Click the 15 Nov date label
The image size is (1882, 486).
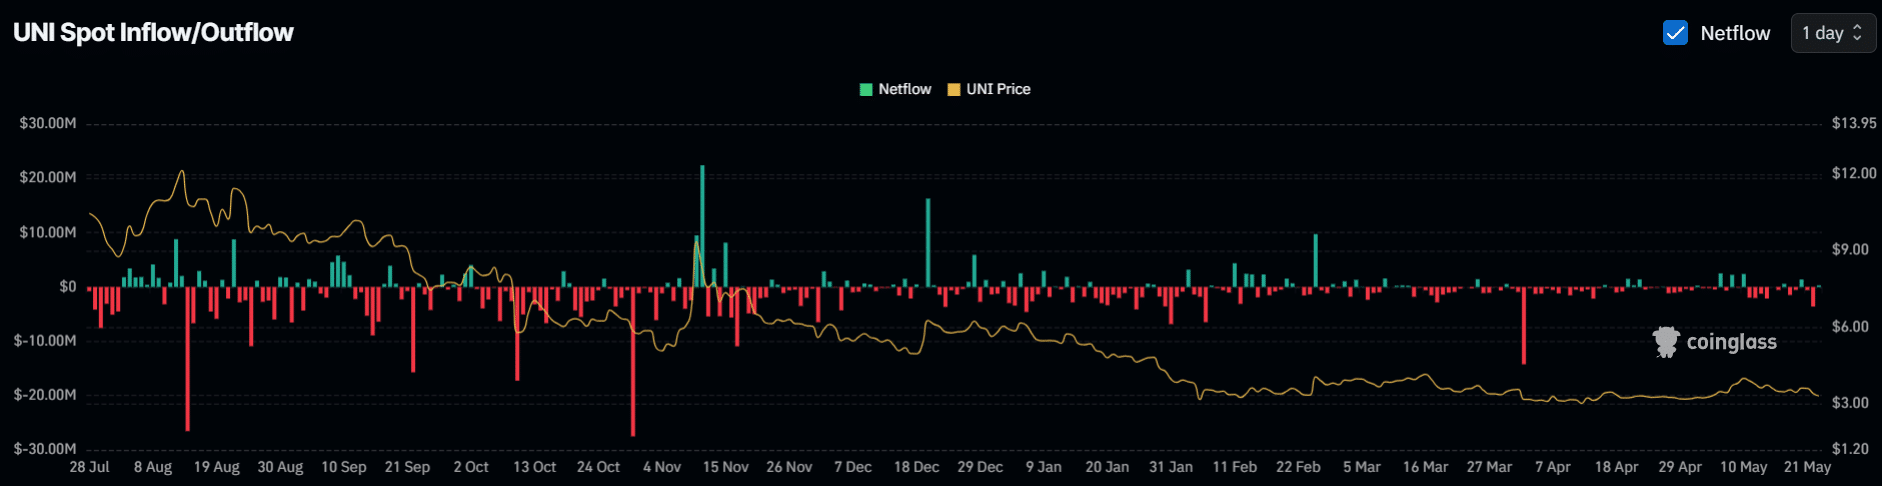[726, 467]
